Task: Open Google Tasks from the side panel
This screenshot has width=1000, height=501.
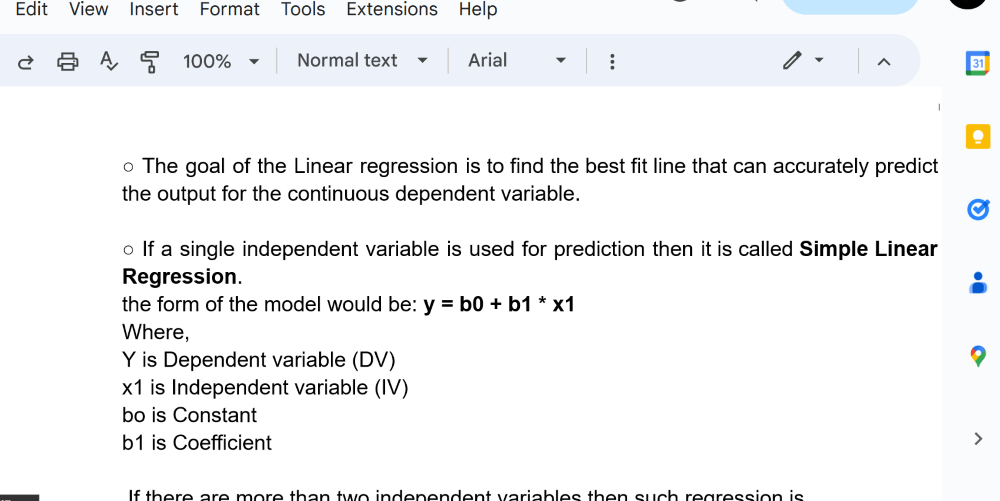Action: (978, 209)
